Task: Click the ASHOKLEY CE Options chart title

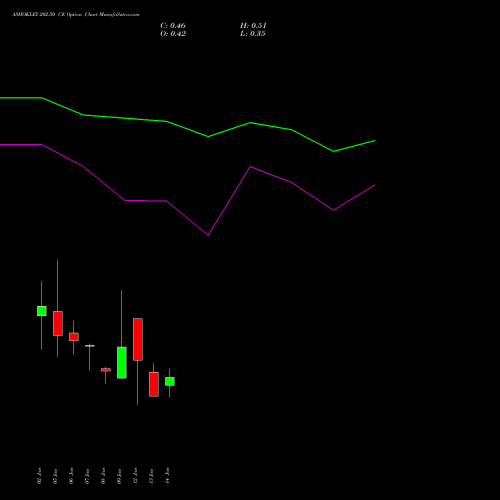Action: 76,15
